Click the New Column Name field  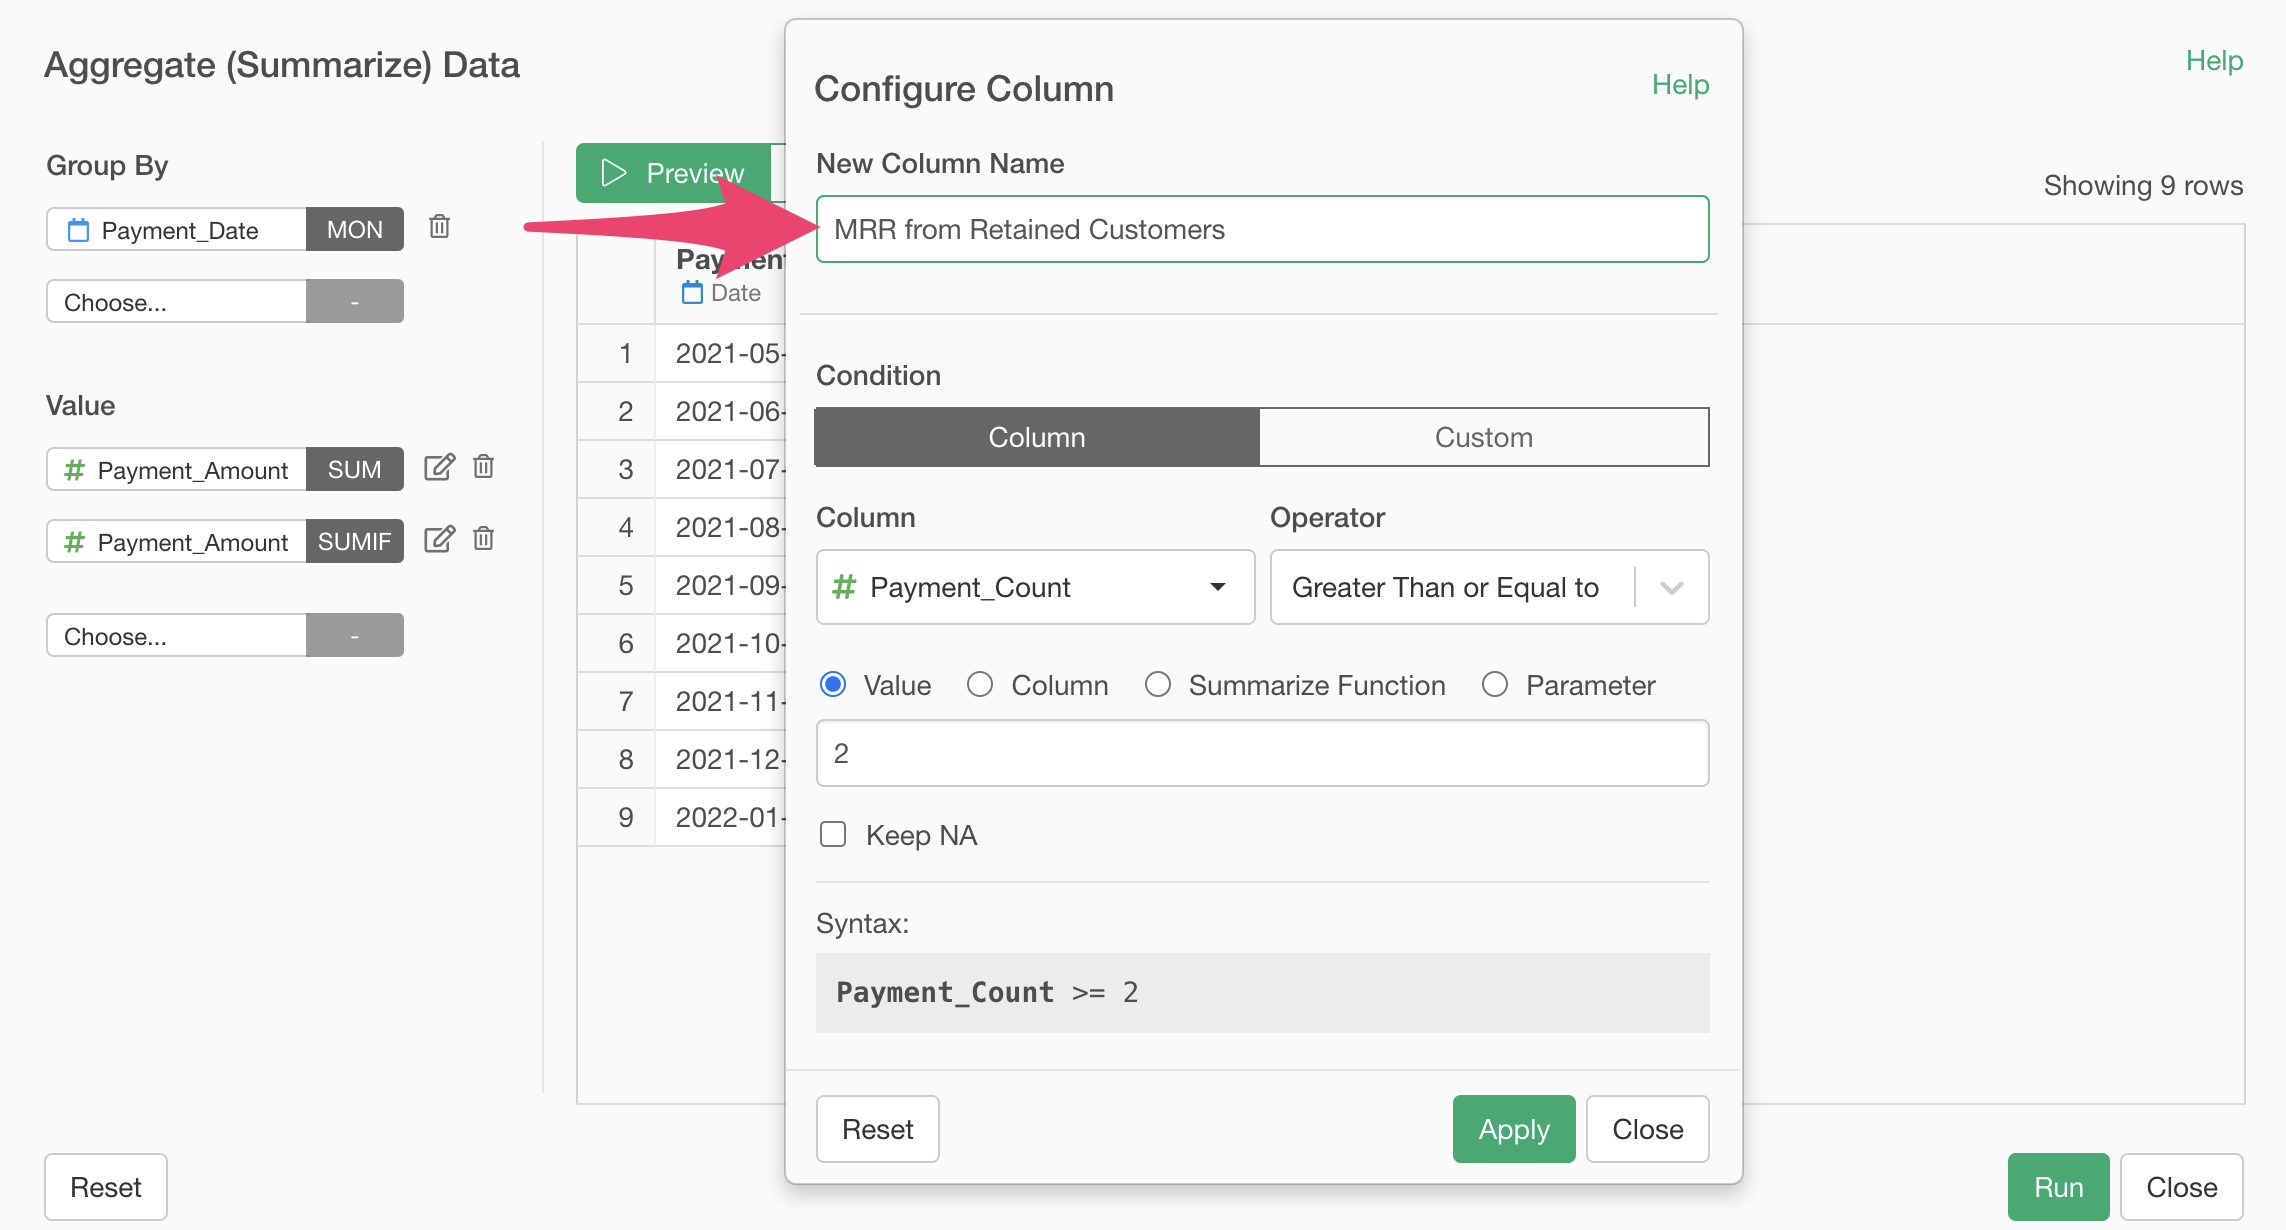tap(1262, 229)
